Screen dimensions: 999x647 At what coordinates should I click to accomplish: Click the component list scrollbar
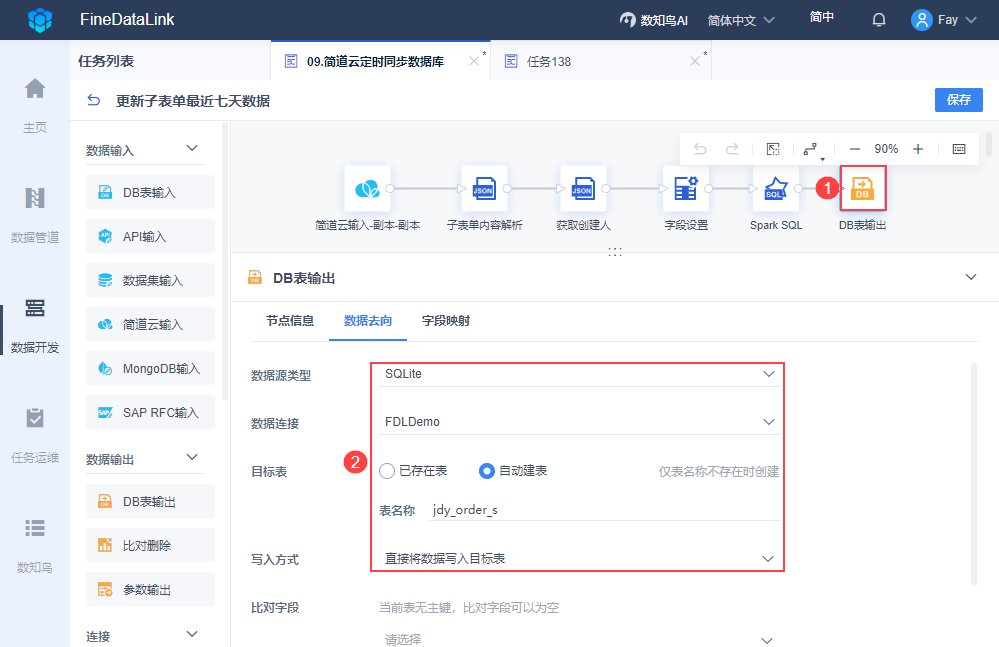tap(224, 261)
